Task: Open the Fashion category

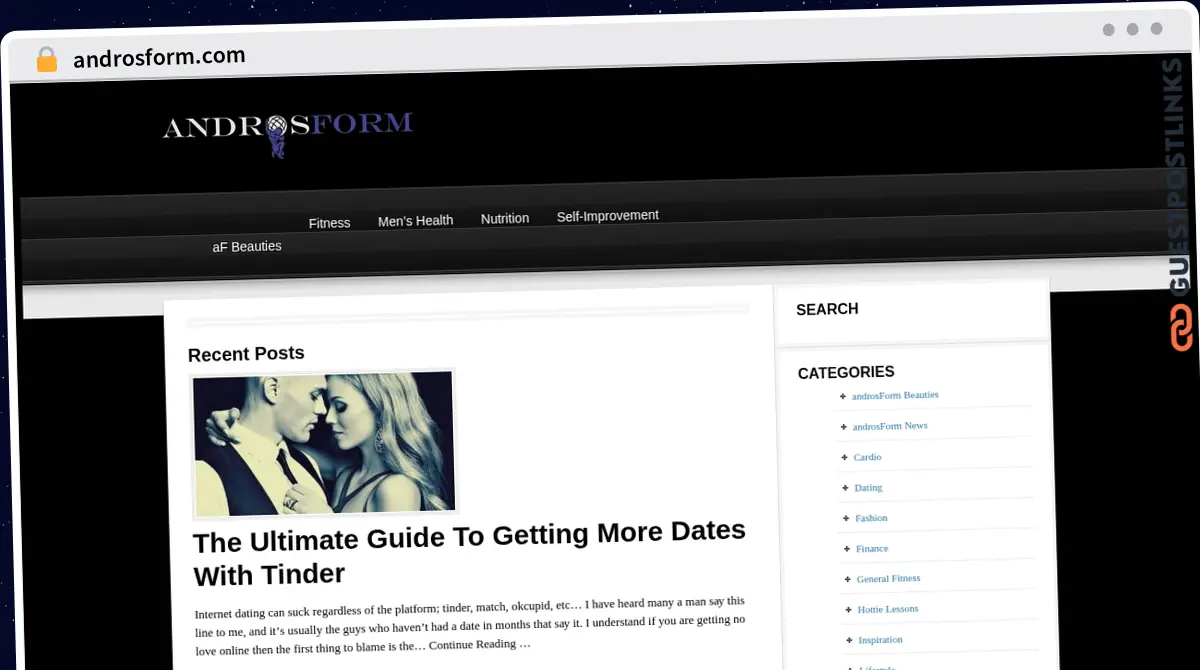Action: [871, 518]
